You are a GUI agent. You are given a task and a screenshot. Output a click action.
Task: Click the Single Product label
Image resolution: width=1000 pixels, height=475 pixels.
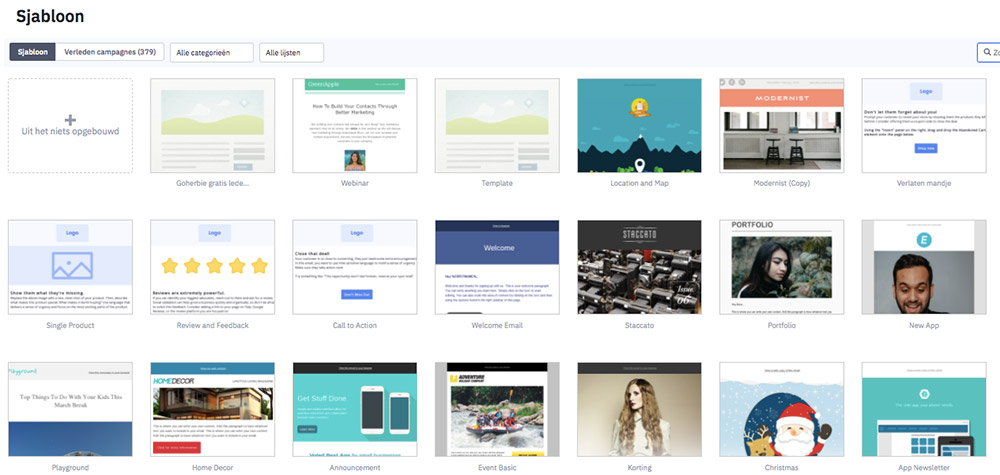coord(70,325)
